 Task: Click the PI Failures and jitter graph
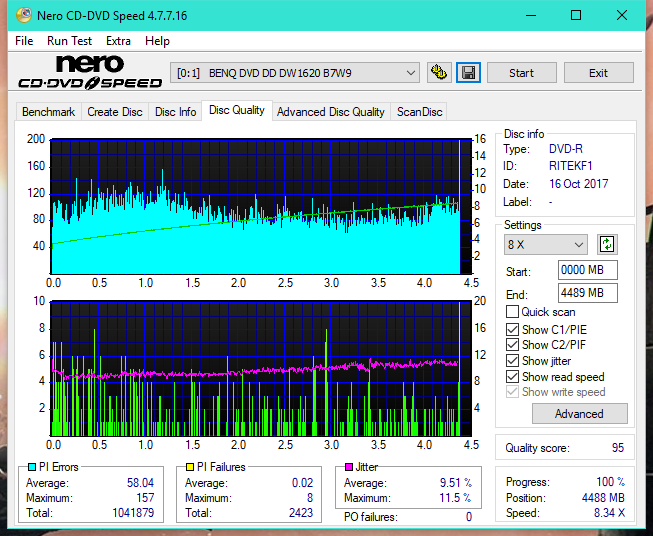tap(261, 368)
